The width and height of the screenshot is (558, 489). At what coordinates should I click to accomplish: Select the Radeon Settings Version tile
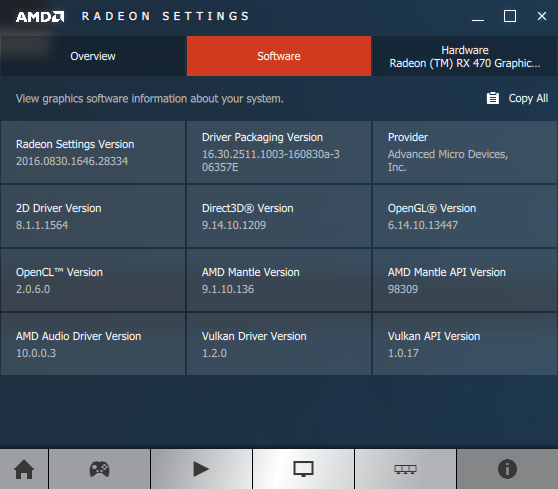(x=93, y=152)
